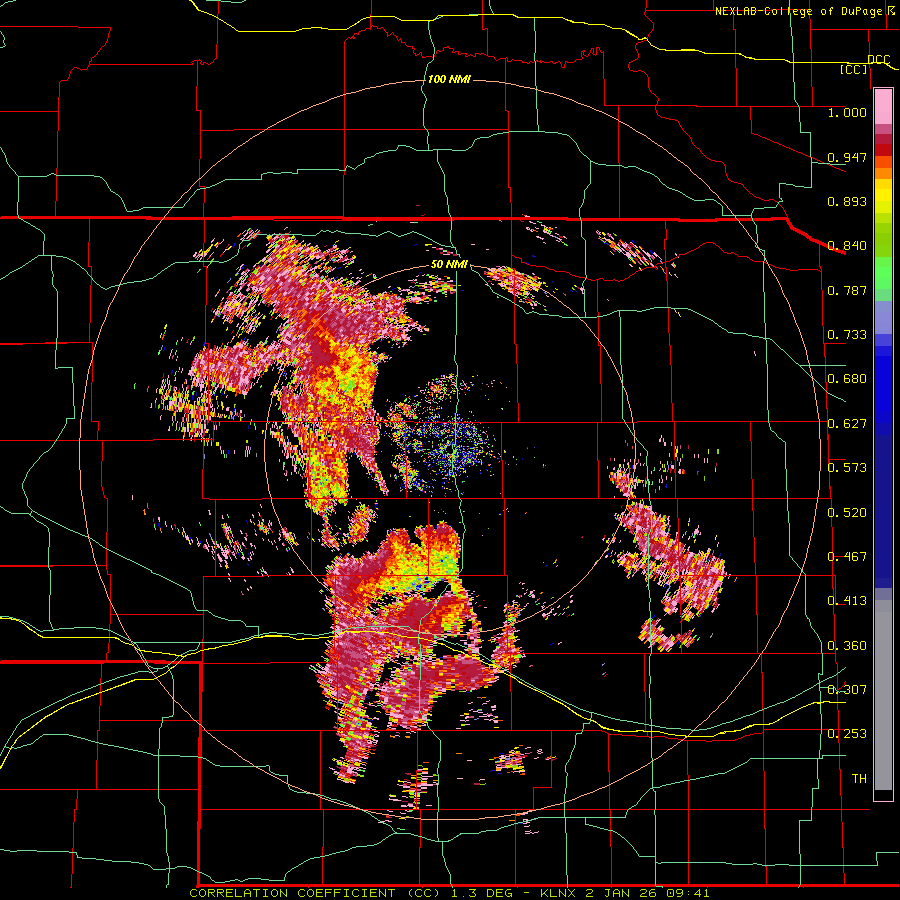
Task: Click the 0.680 legend value
Action: point(847,379)
